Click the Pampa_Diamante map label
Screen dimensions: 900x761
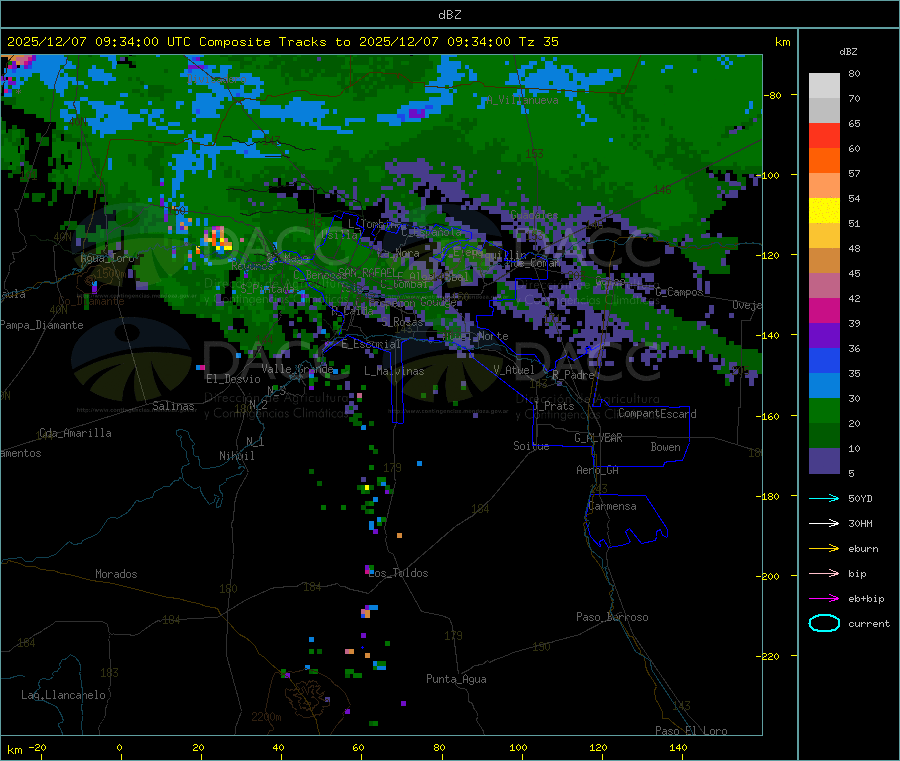tap(41, 325)
